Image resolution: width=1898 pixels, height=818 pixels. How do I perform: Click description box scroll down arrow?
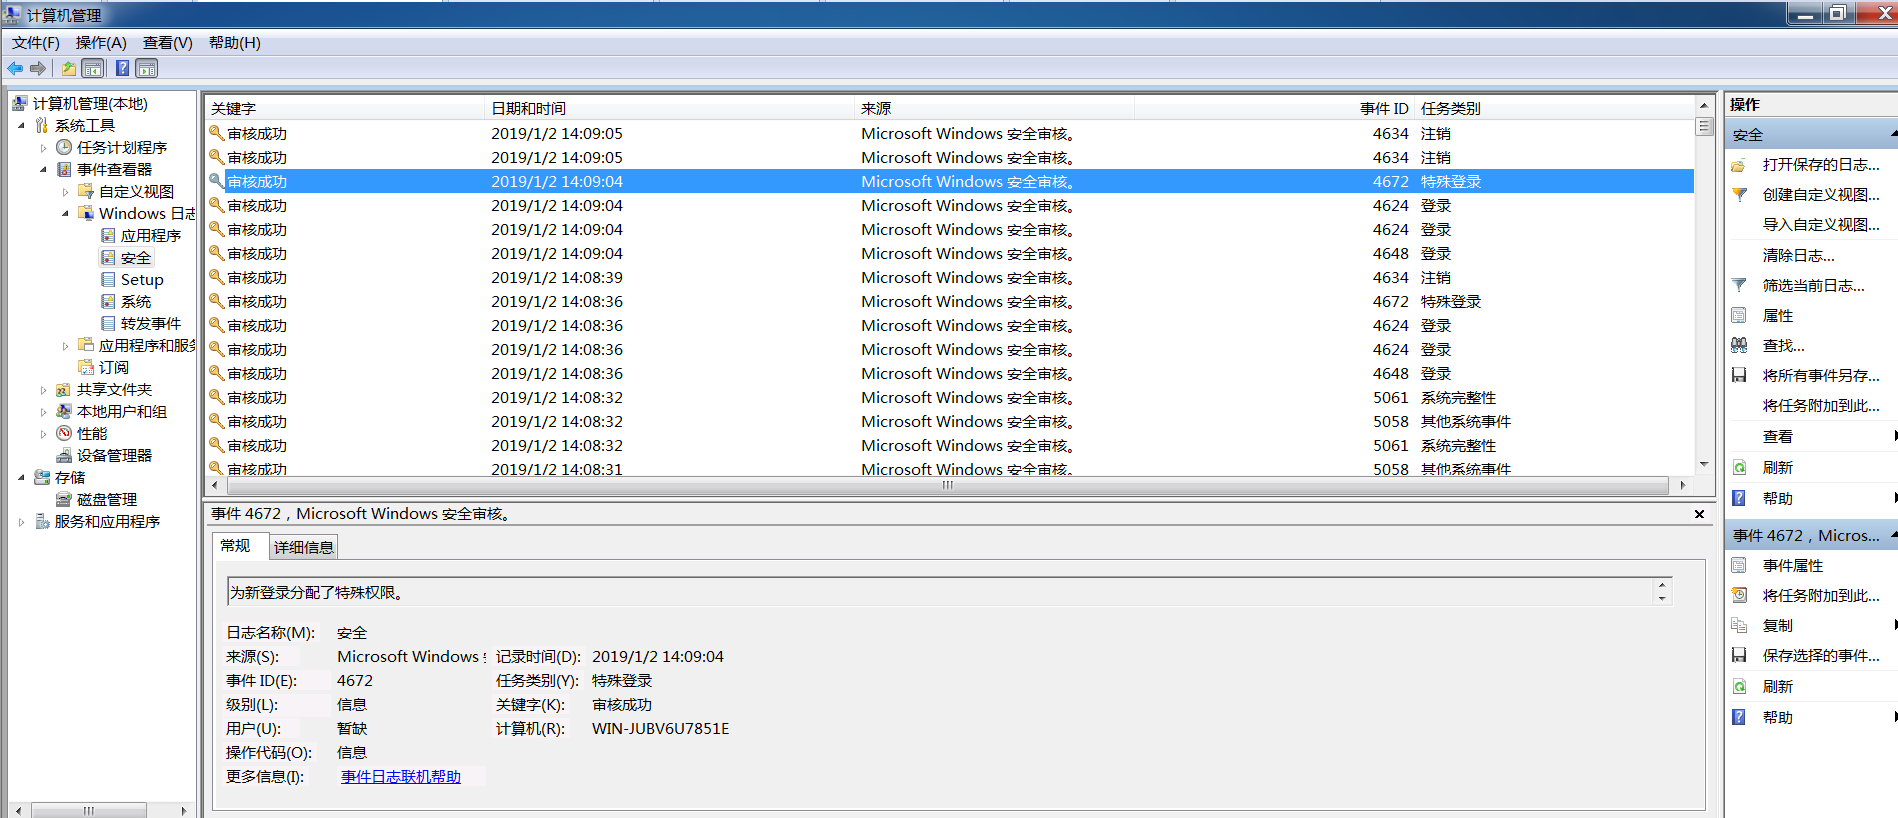(1662, 598)
